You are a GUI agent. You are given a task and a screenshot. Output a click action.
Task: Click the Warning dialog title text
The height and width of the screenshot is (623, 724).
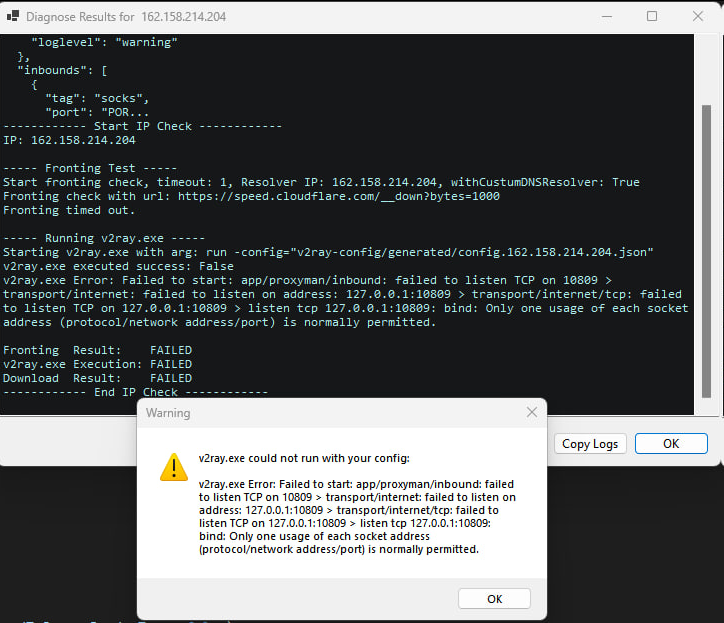168,413
